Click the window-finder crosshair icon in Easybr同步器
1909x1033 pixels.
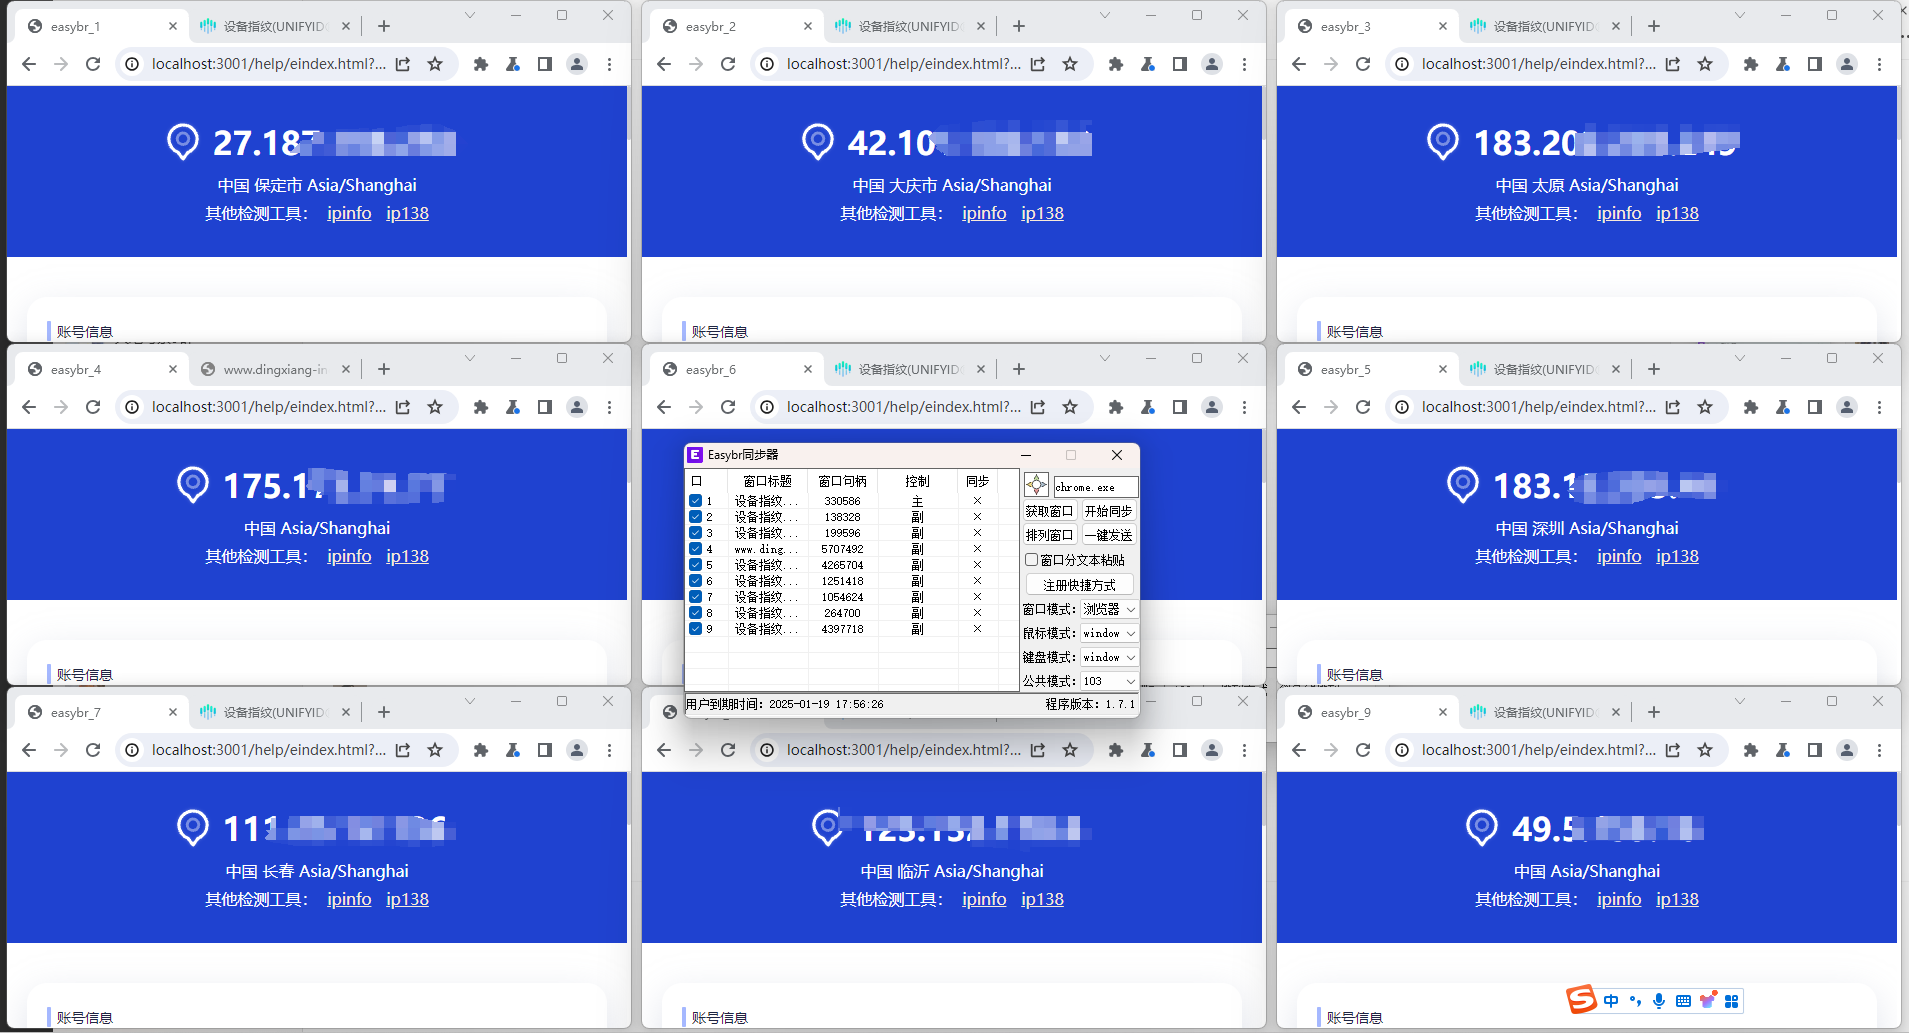1036,486
